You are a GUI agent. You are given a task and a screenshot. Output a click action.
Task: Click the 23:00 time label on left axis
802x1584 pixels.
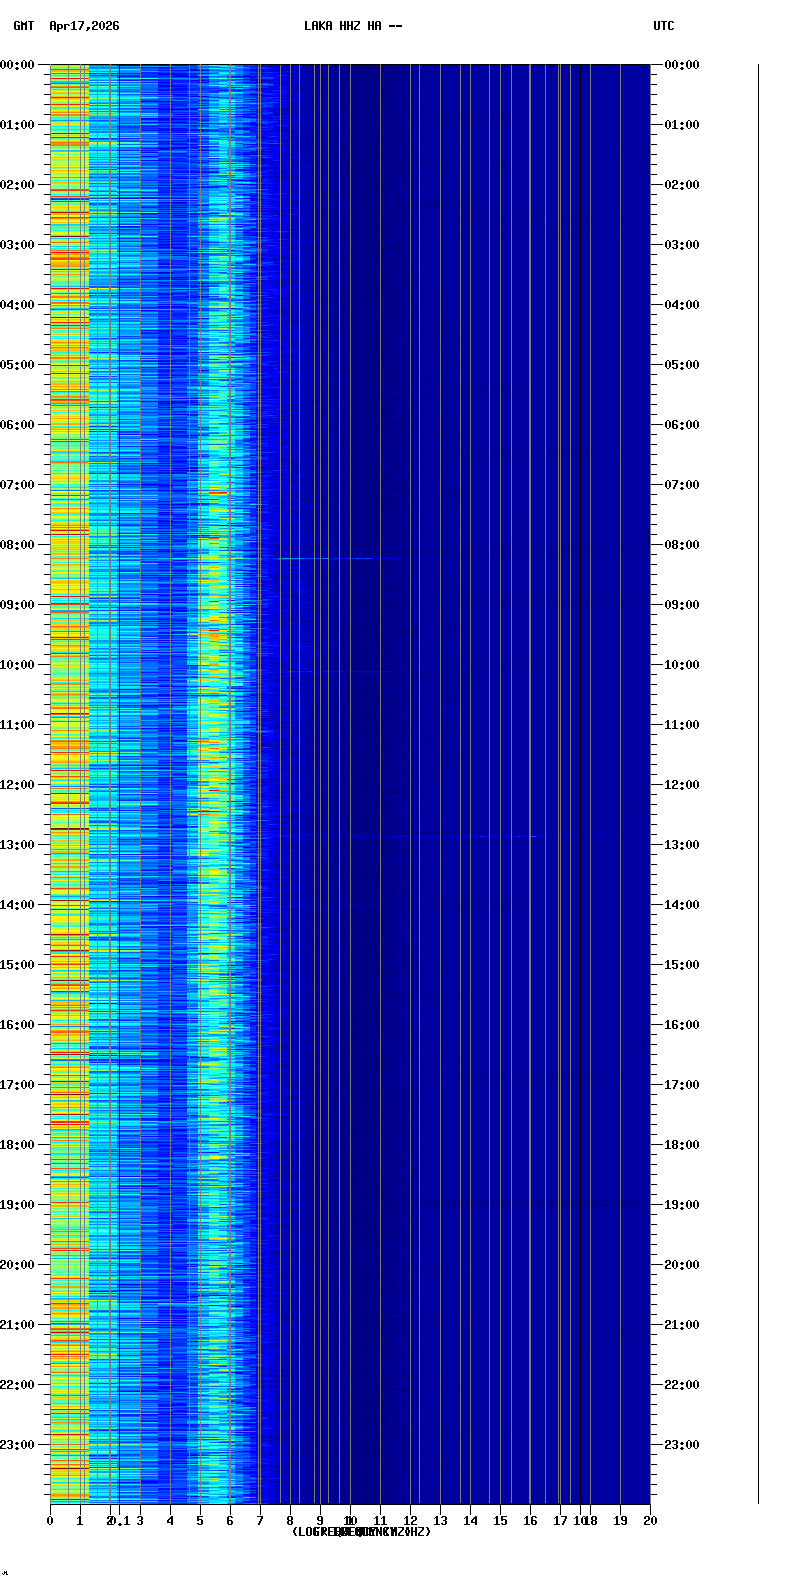[x=17, y=1445]
